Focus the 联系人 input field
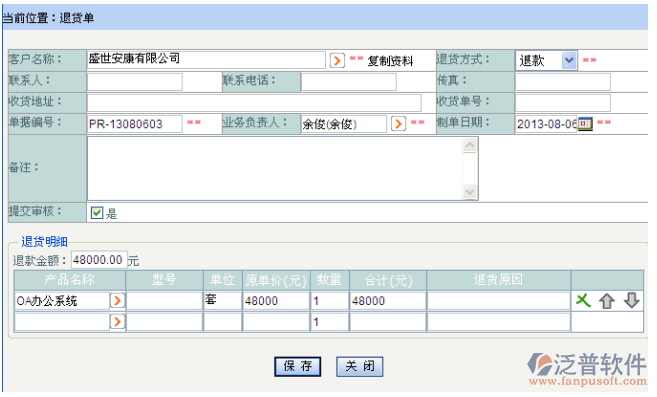This screenshot has height=397, width=657. pos(135,82)
